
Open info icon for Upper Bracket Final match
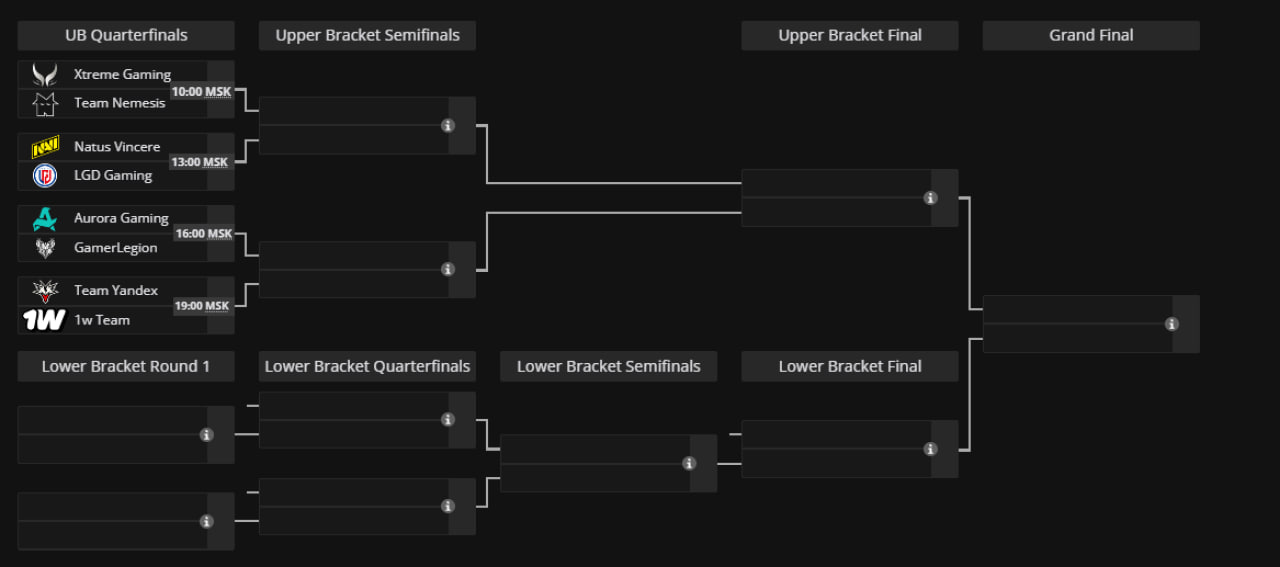point(930,198)
